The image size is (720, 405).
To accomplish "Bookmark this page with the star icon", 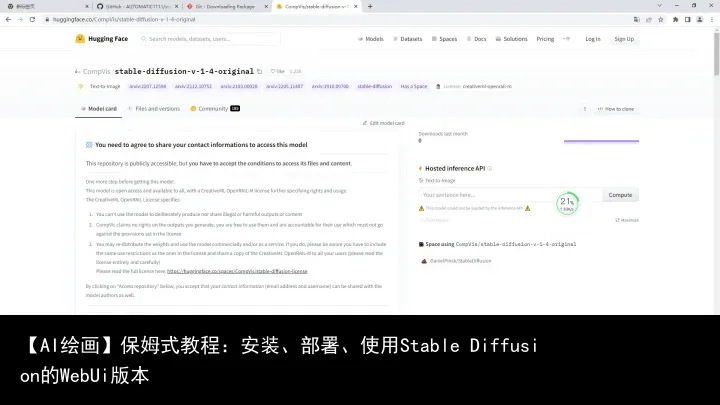I will coord(661,19).
